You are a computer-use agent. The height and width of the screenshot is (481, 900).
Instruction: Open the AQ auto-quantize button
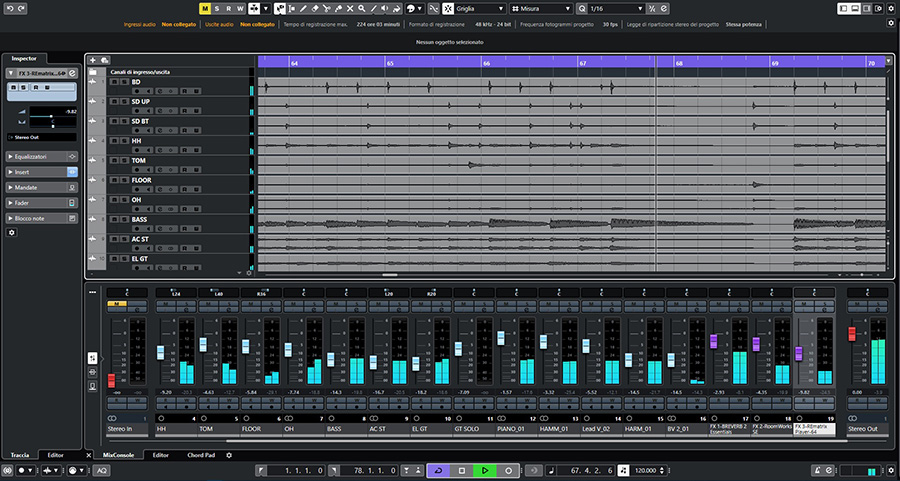[x=102, y=470]
